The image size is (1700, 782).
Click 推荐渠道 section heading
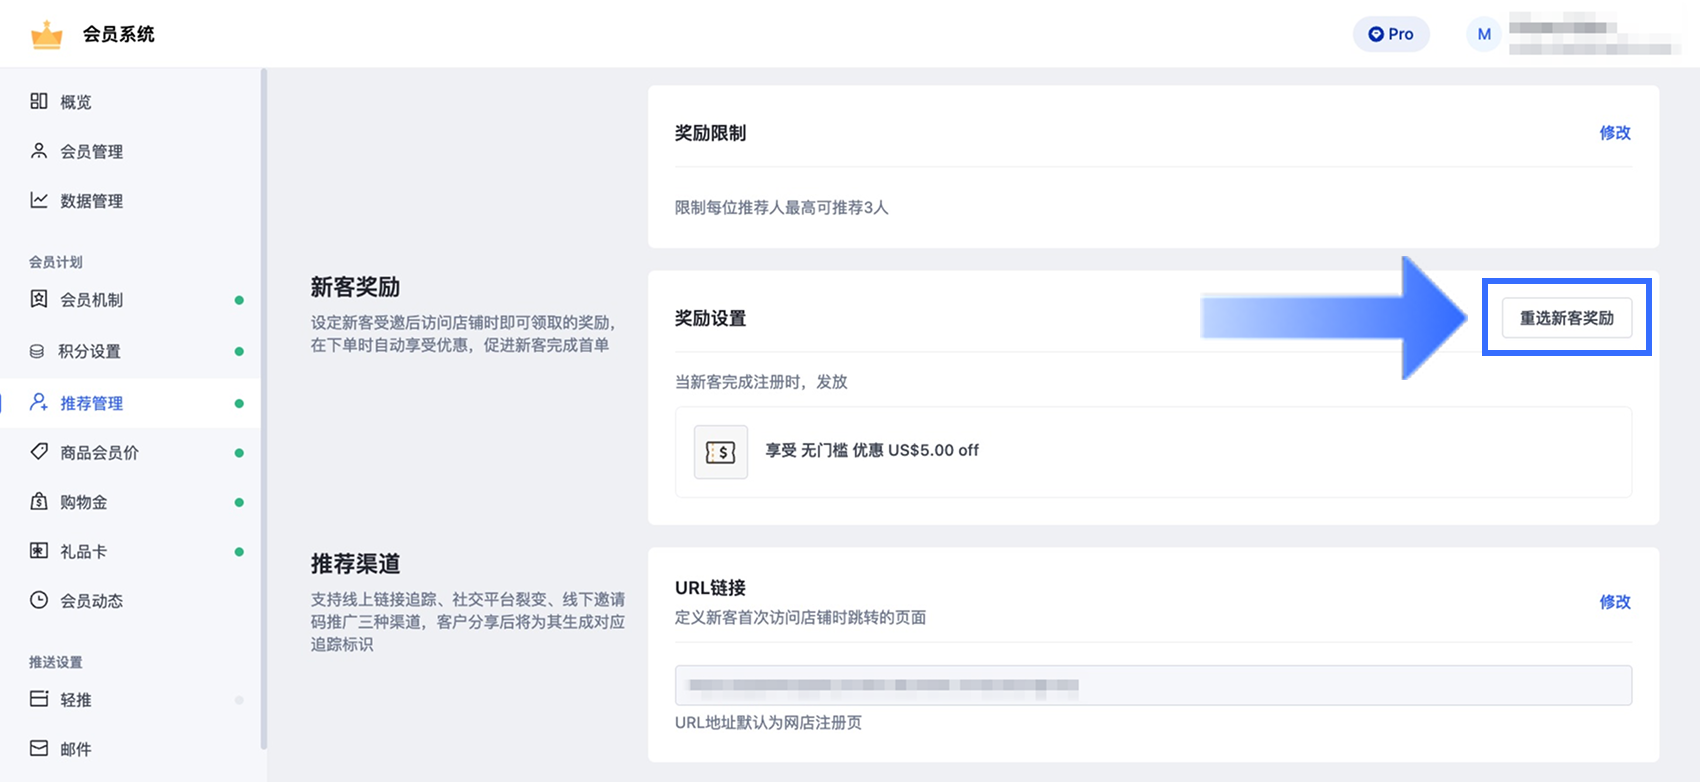coord(355,564)
